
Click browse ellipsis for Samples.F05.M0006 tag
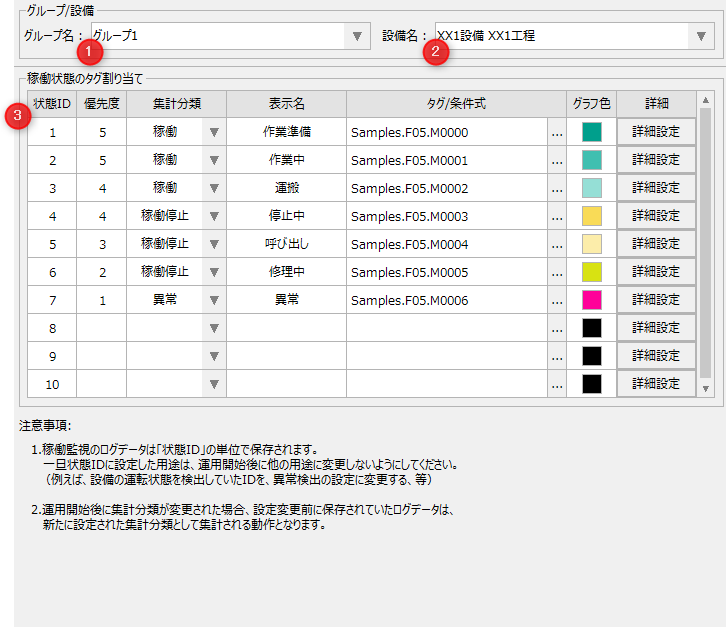[557, 300]
